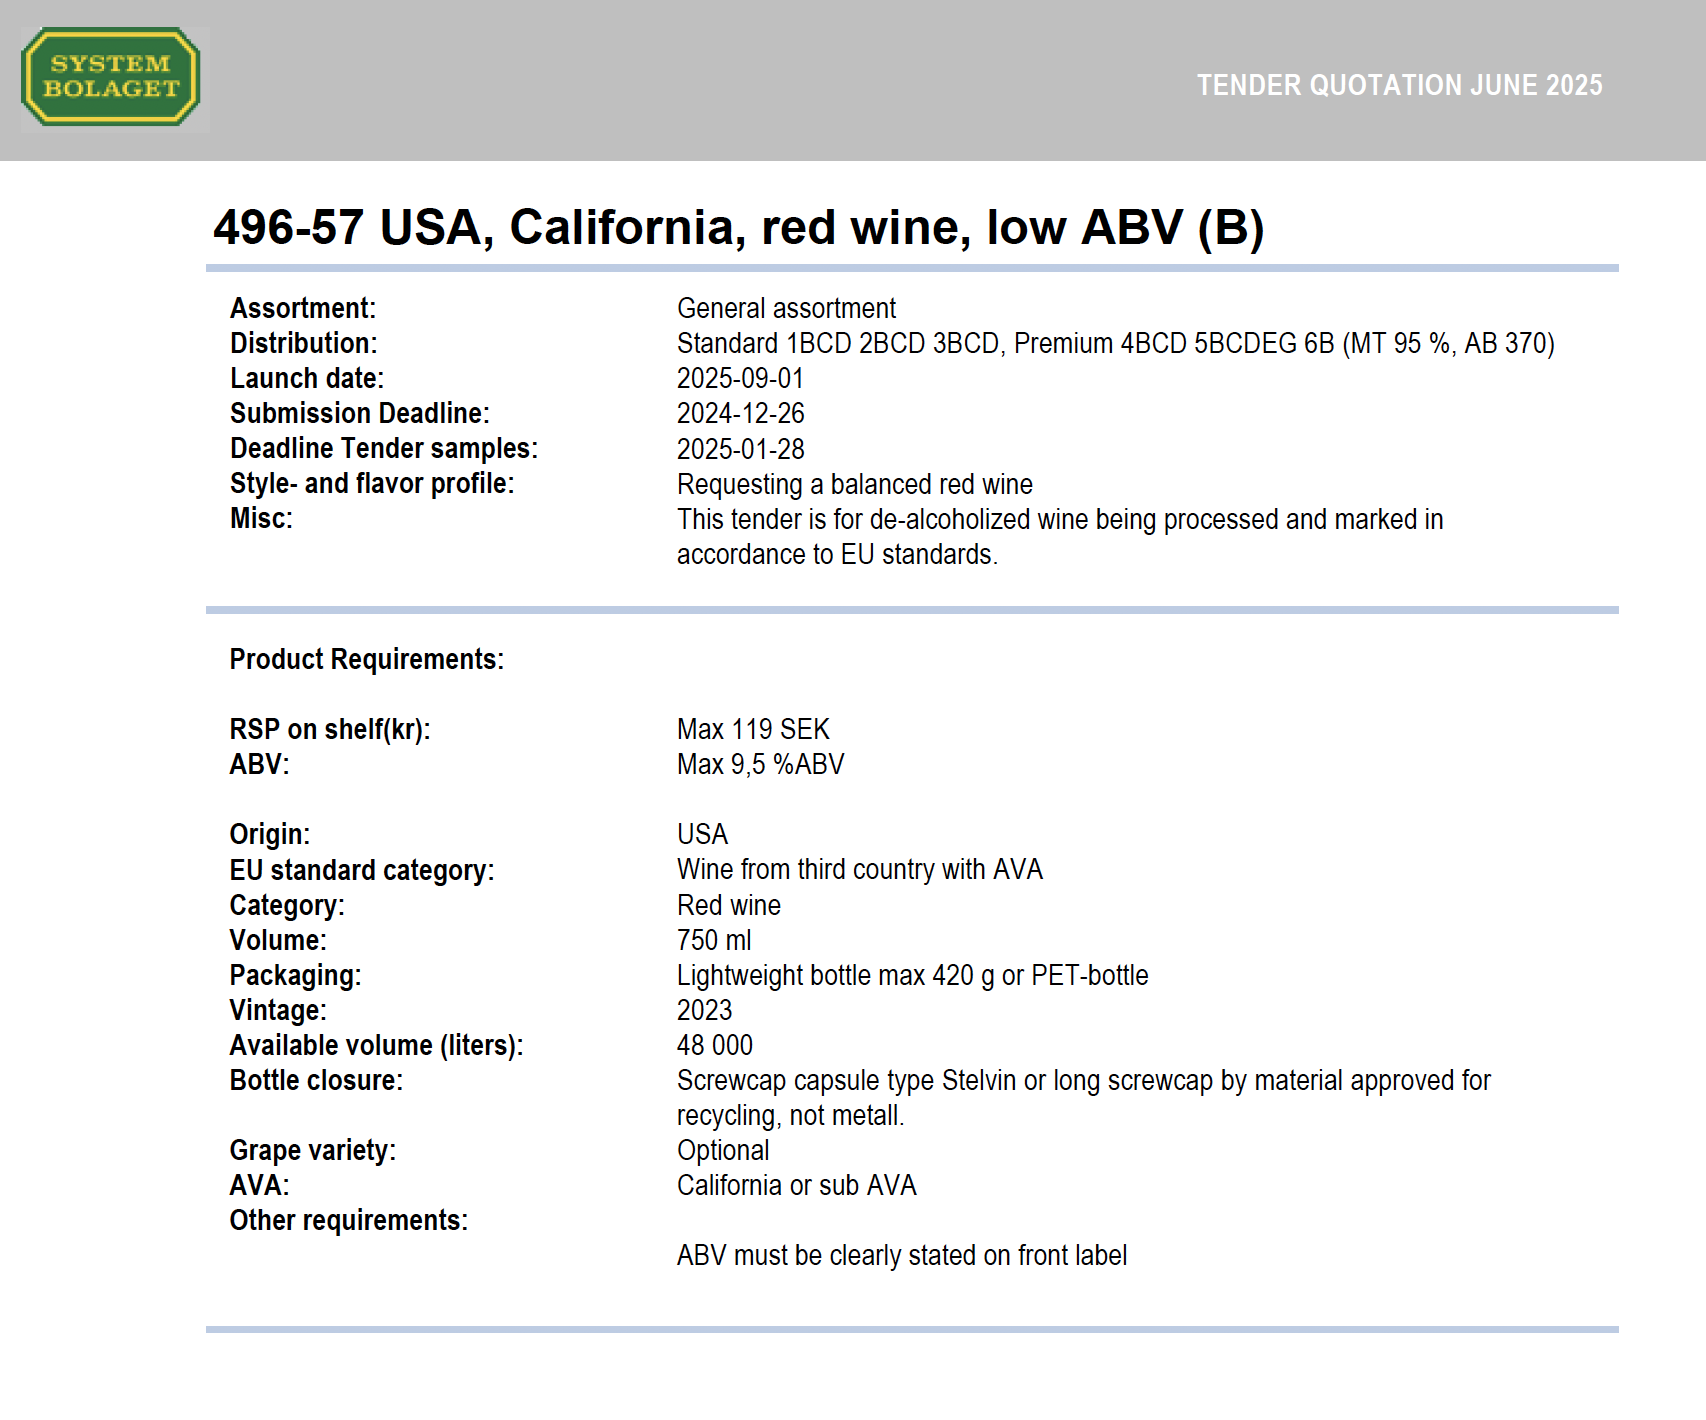Image resolution: width=1706 pixels, height=1420 pixels.
Task: Click the text Requesting a balanced red wine
Action: coord(854,484)
